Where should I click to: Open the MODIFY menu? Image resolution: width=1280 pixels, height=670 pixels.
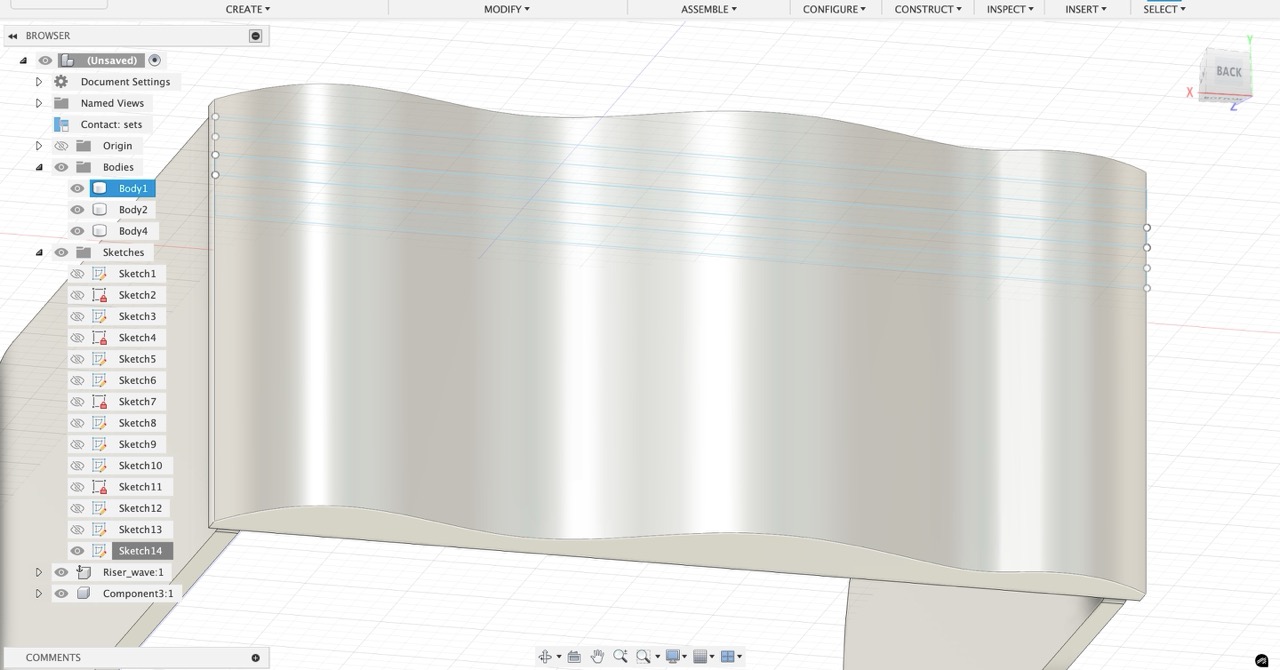(505, 9)
